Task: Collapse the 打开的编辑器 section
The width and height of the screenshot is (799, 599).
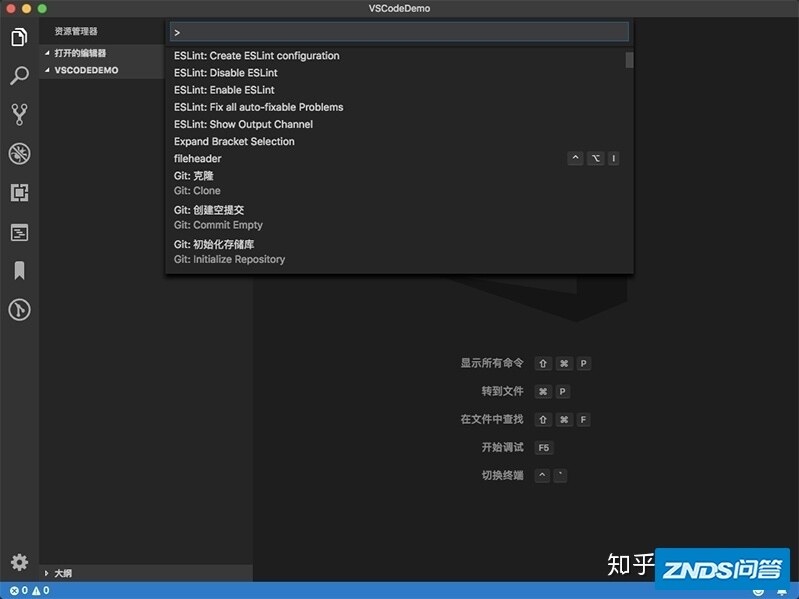Action: [x=101, y=53]
